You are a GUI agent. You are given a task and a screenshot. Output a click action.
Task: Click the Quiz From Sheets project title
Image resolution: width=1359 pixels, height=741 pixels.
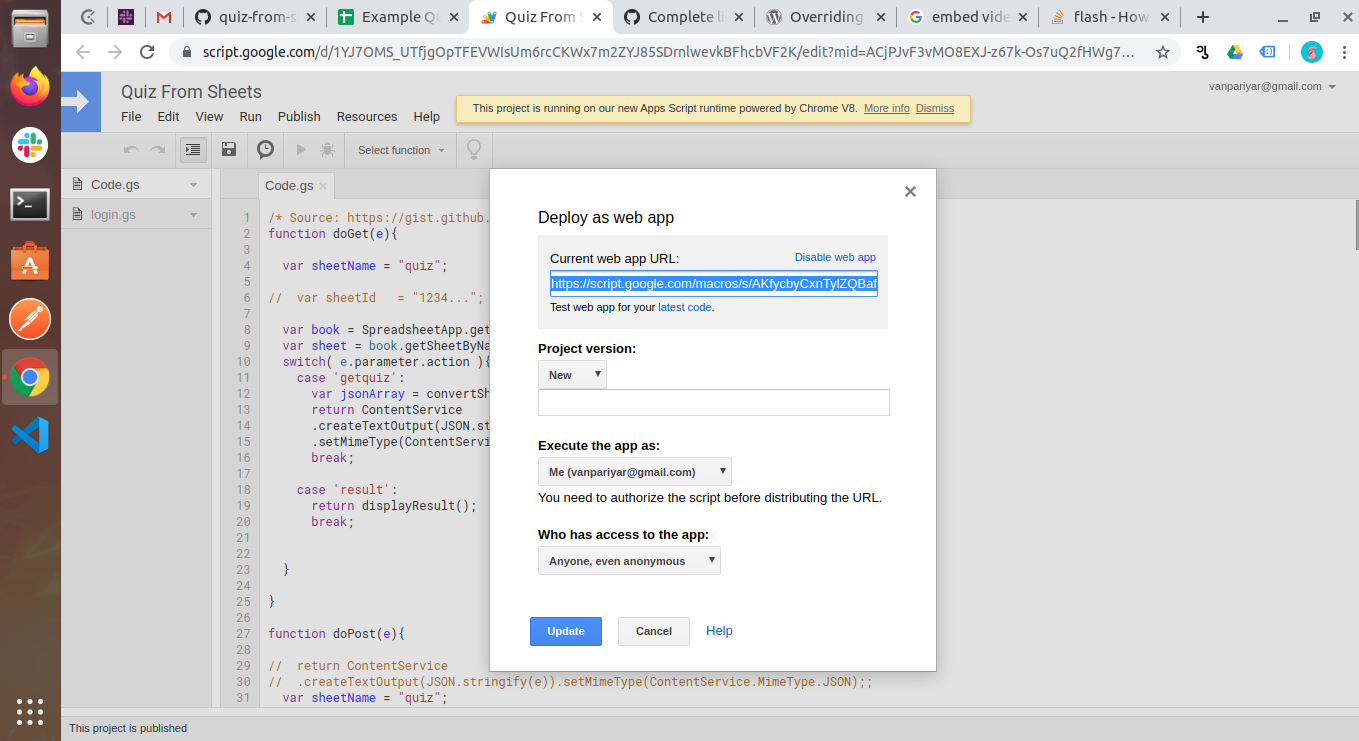(x=191, y=91)
